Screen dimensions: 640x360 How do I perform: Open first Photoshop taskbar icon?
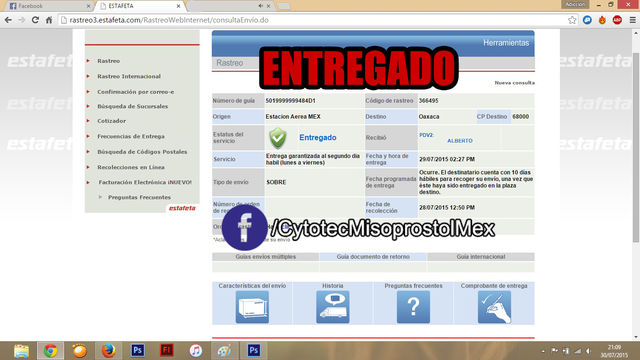(x=138, y=351)
